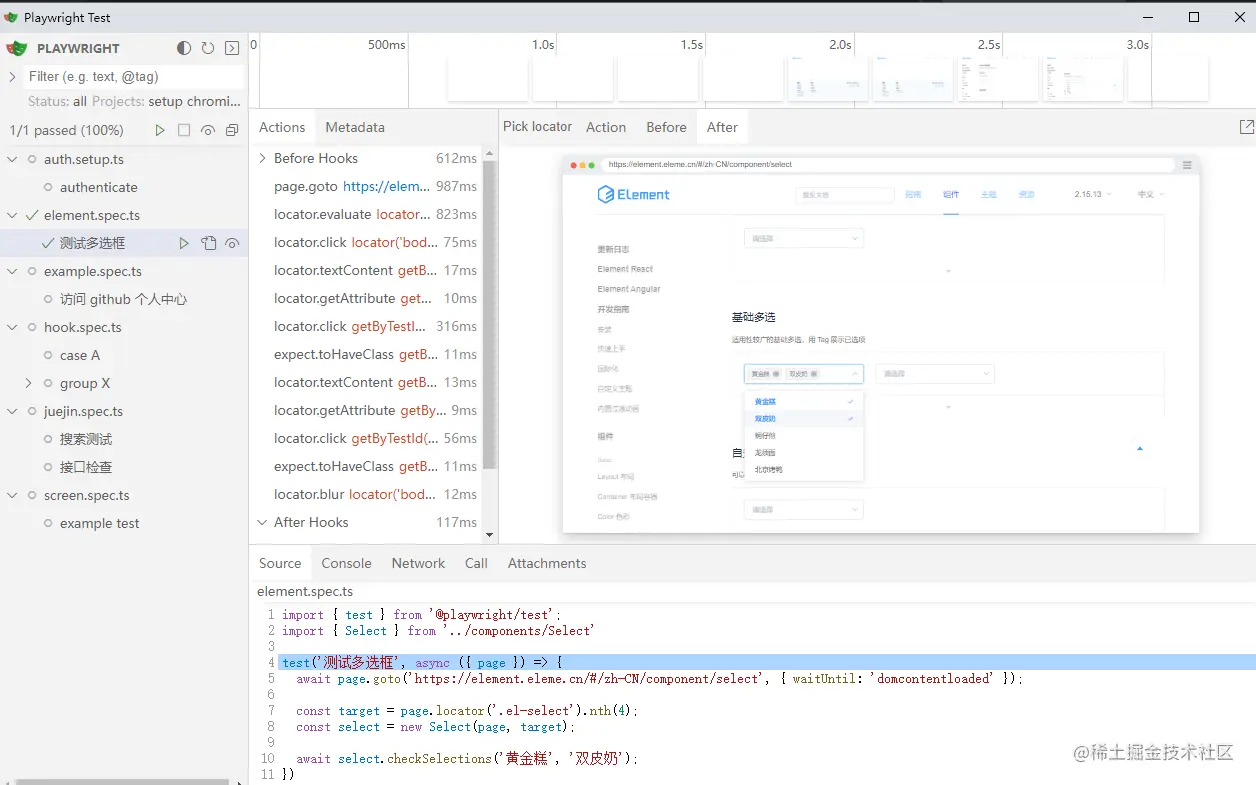Select the page.goto action row
Viewport: 1256px width, 785px height.
366,186
